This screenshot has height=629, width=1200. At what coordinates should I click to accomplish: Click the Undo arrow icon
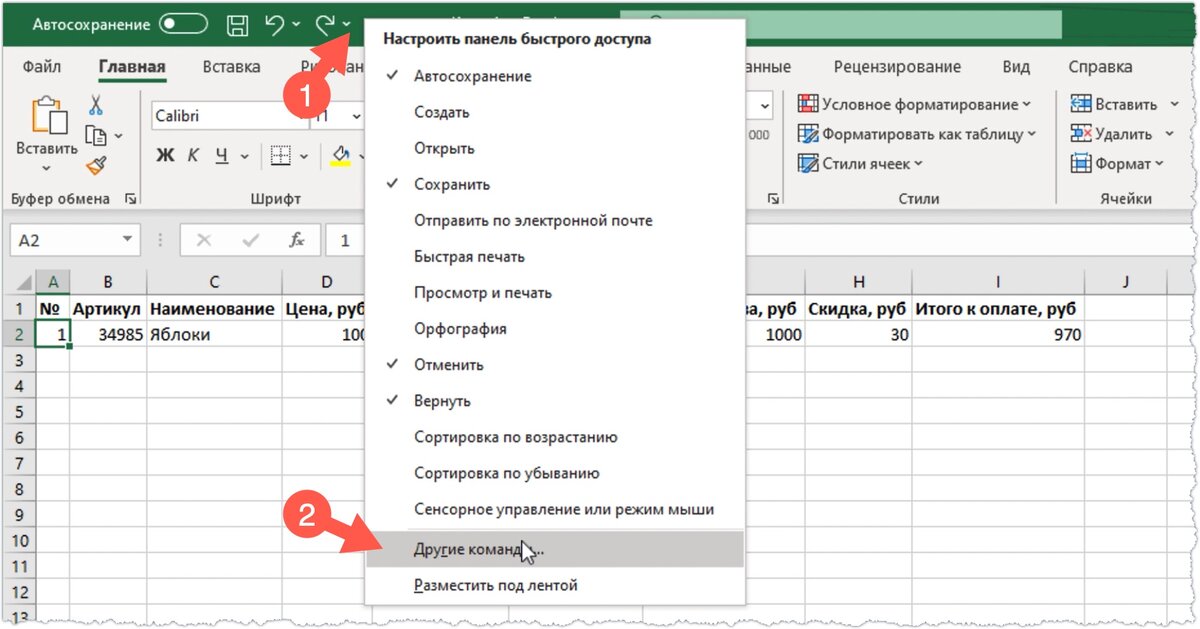pos(275,24)
